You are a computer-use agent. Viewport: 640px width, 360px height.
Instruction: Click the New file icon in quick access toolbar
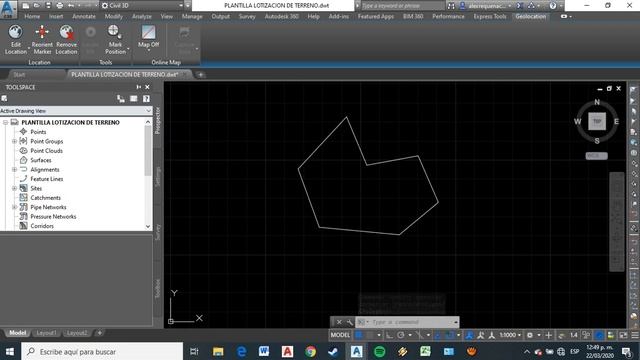coord(26,6)
